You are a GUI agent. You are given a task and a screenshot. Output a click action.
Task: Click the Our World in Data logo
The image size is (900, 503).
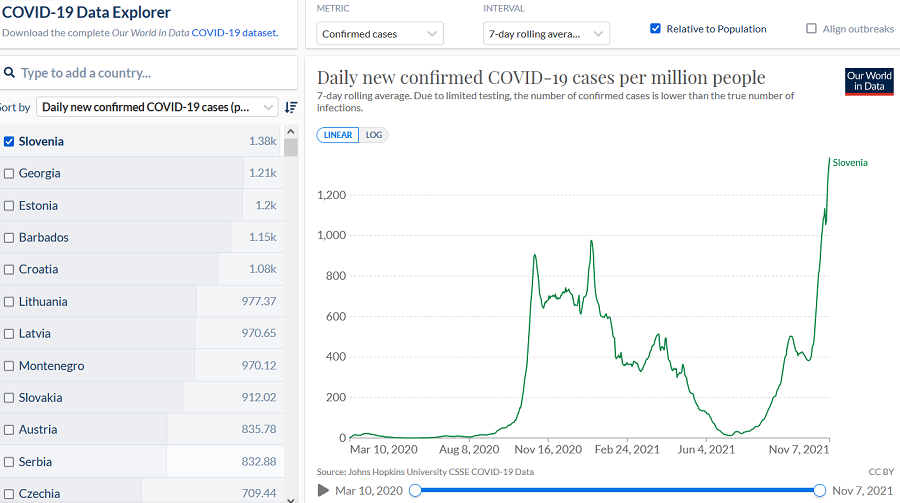[x=868, y=81]
